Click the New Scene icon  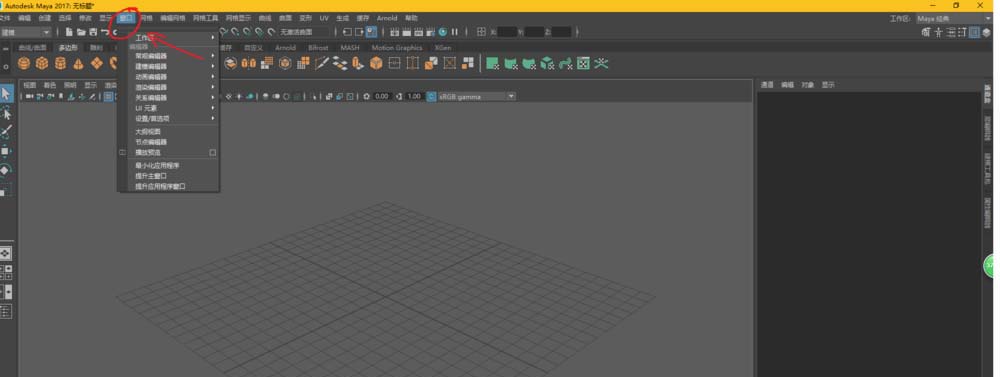tap(69, 32)
